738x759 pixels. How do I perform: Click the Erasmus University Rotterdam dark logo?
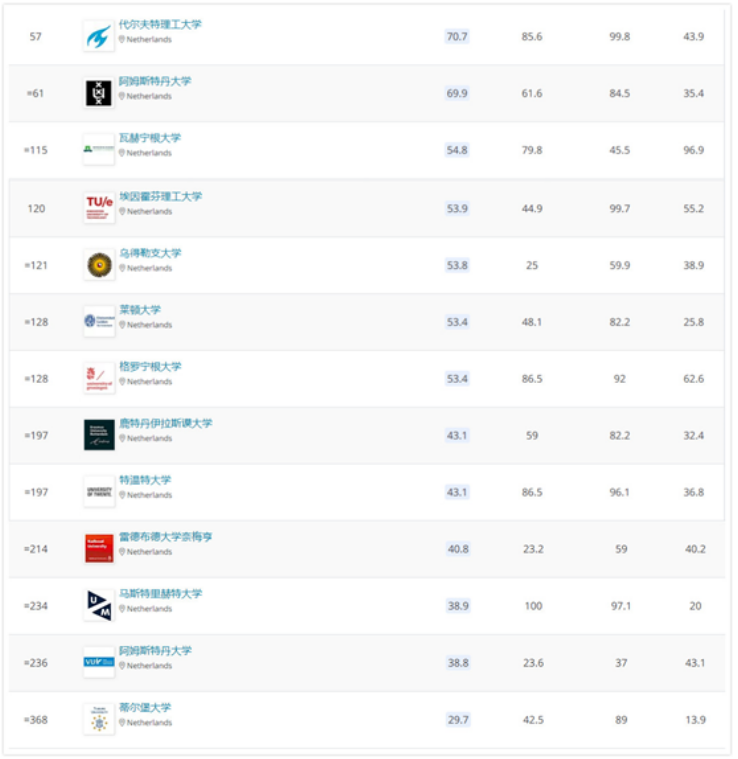click(98, 435)
